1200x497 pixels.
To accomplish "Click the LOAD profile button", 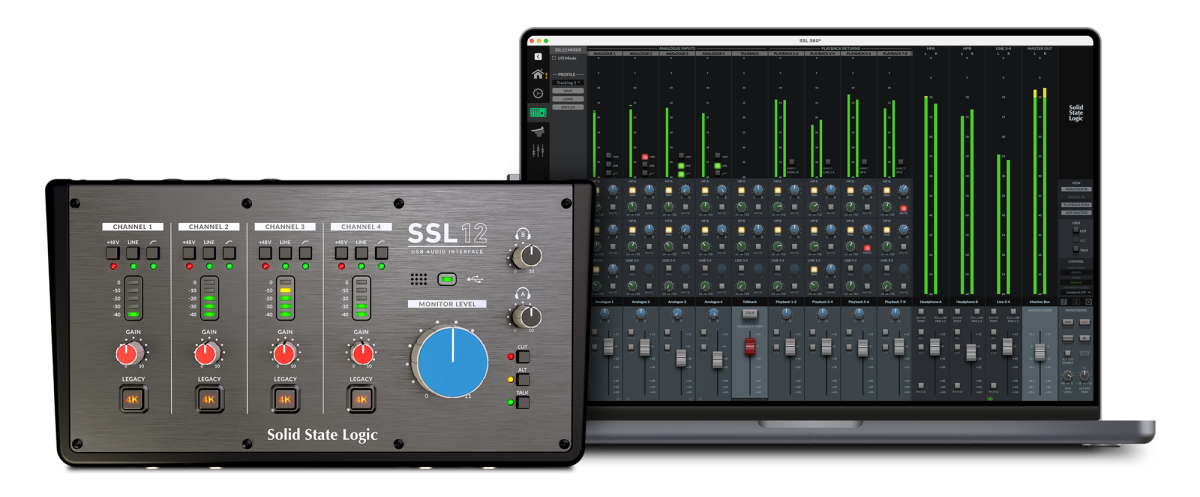I will click(x=568, y=99).
